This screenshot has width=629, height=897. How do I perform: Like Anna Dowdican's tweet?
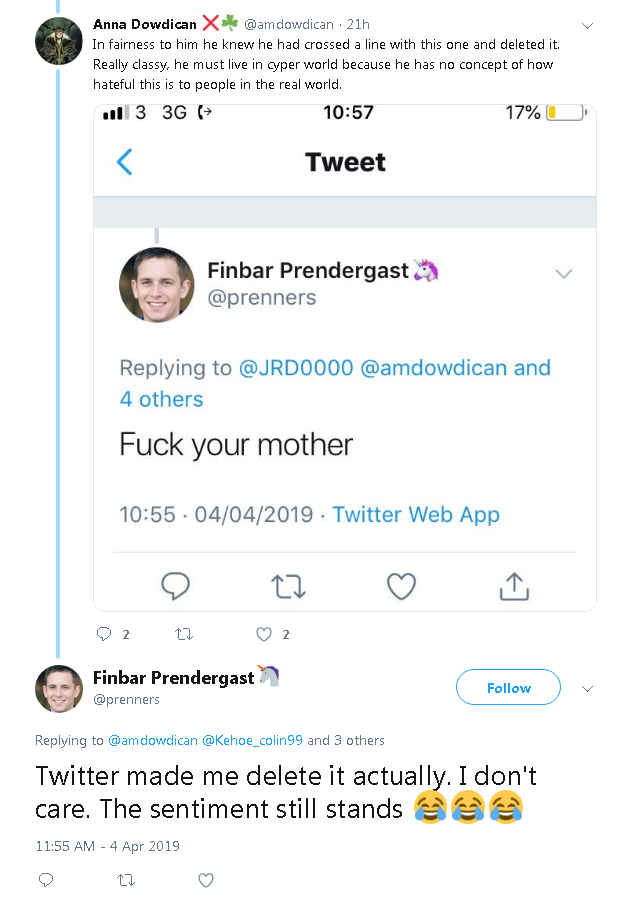tap(264, 634)
